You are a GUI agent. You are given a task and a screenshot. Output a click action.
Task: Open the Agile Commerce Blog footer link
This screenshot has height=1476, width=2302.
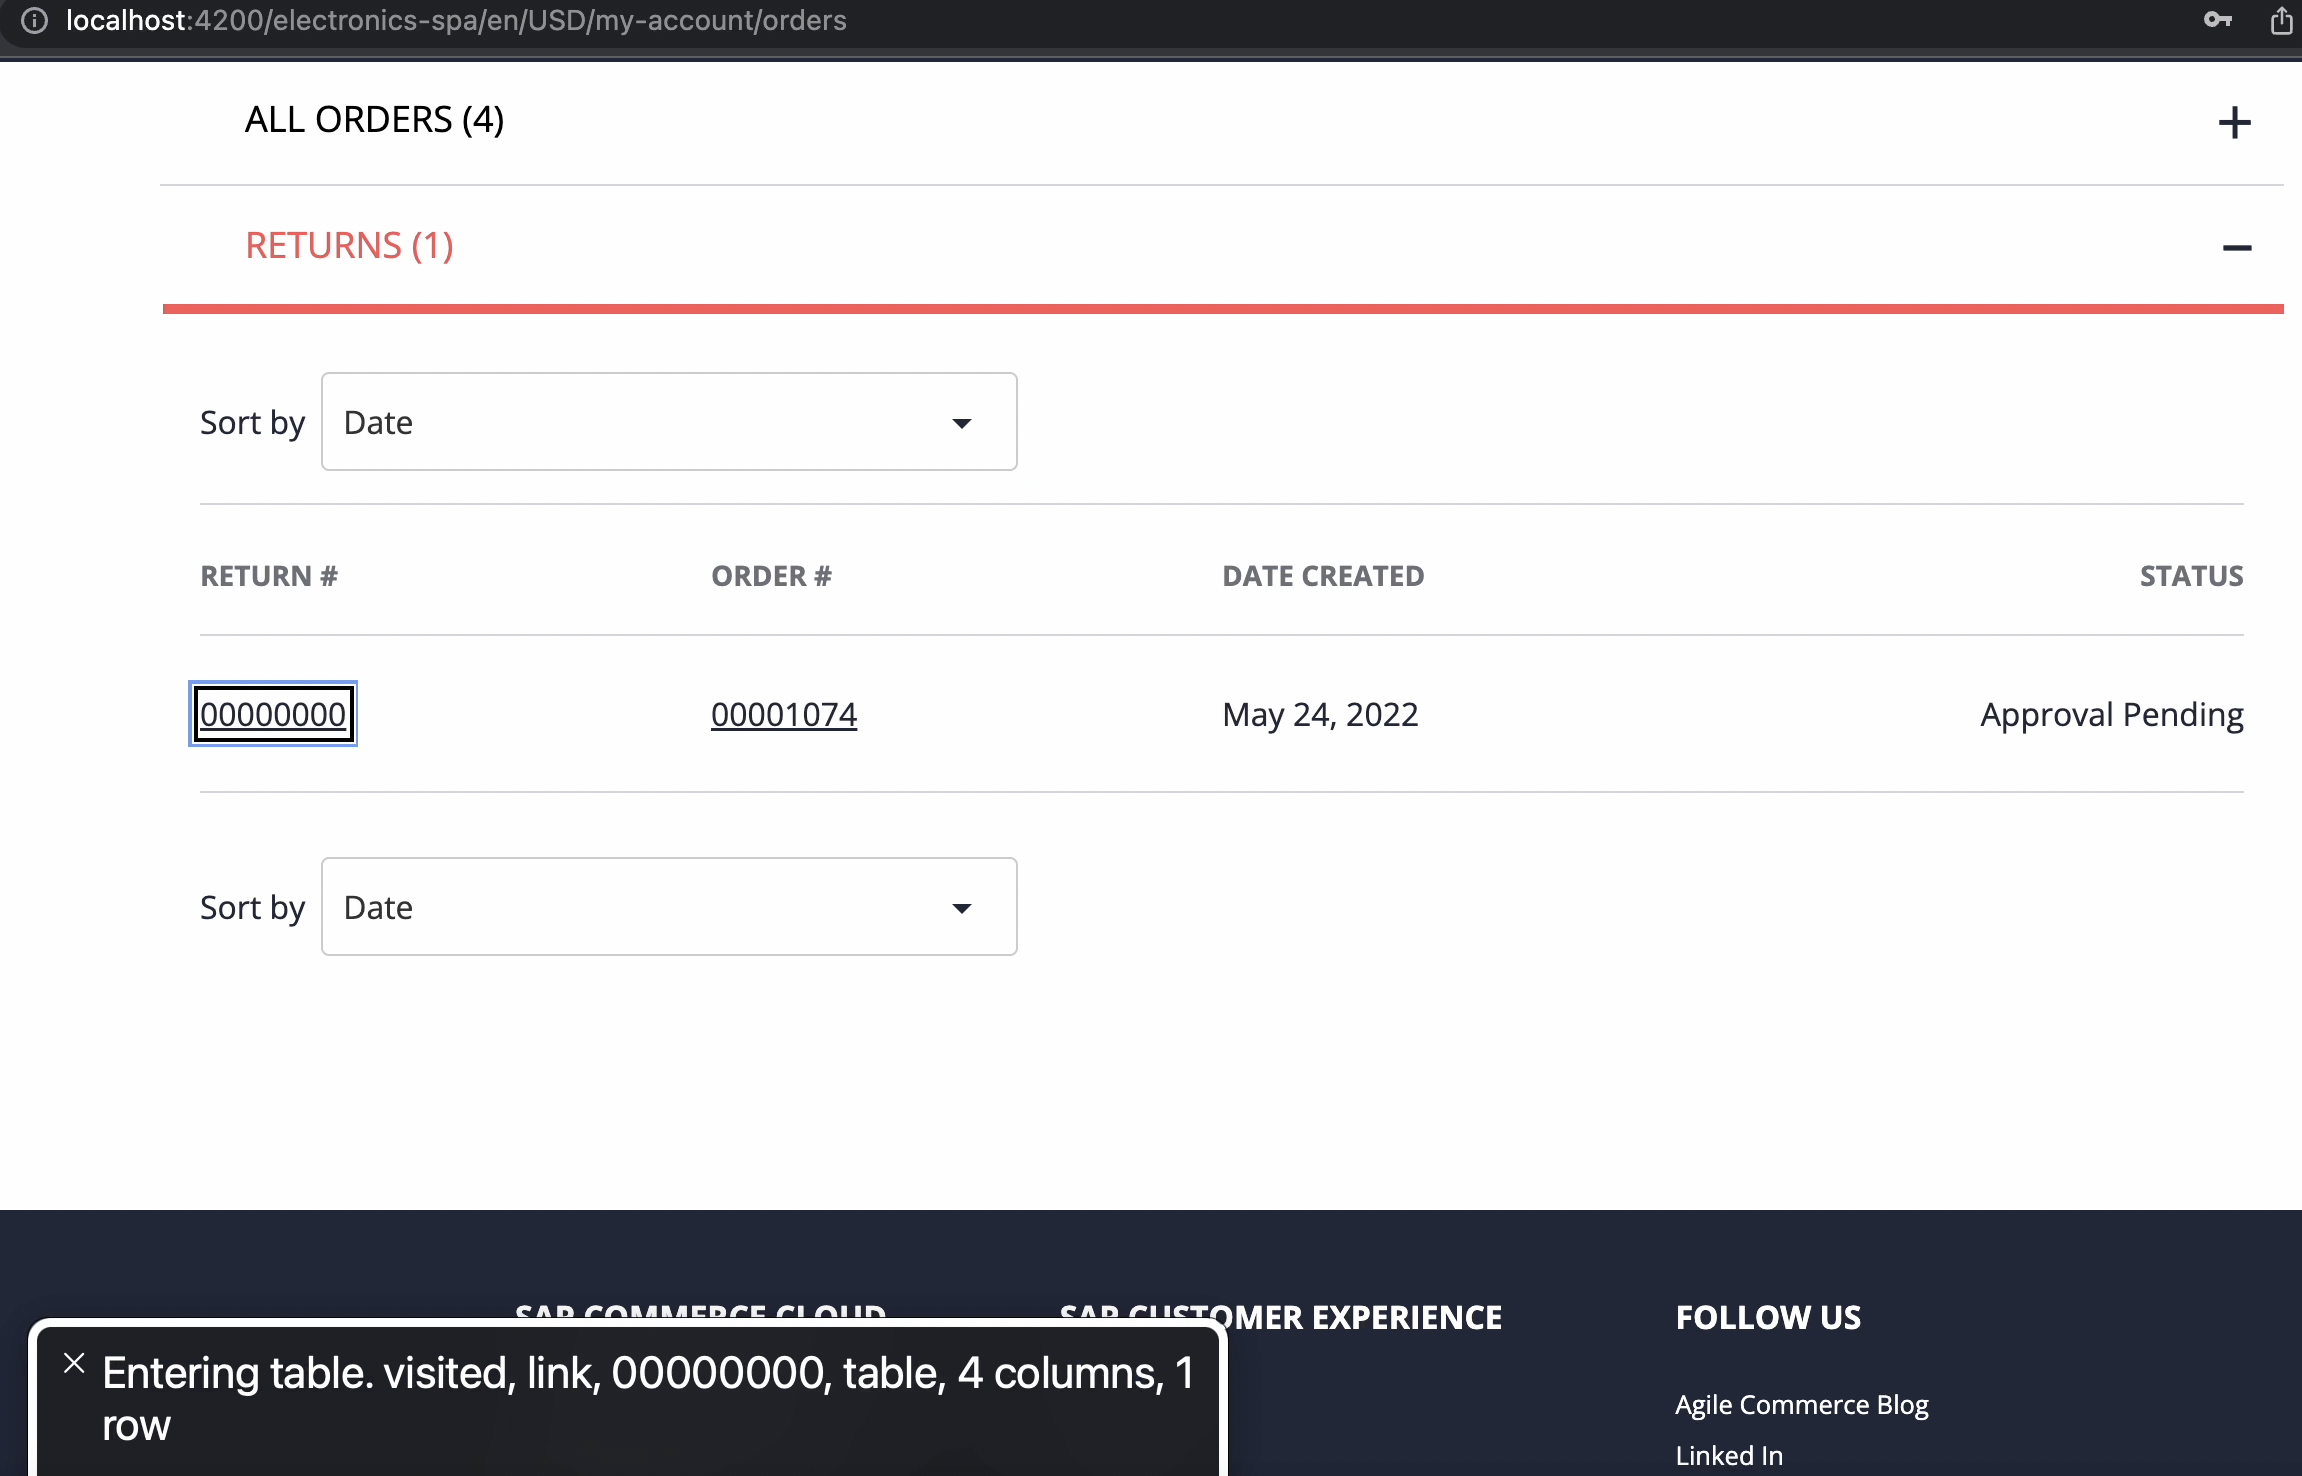[1802, 1404]
